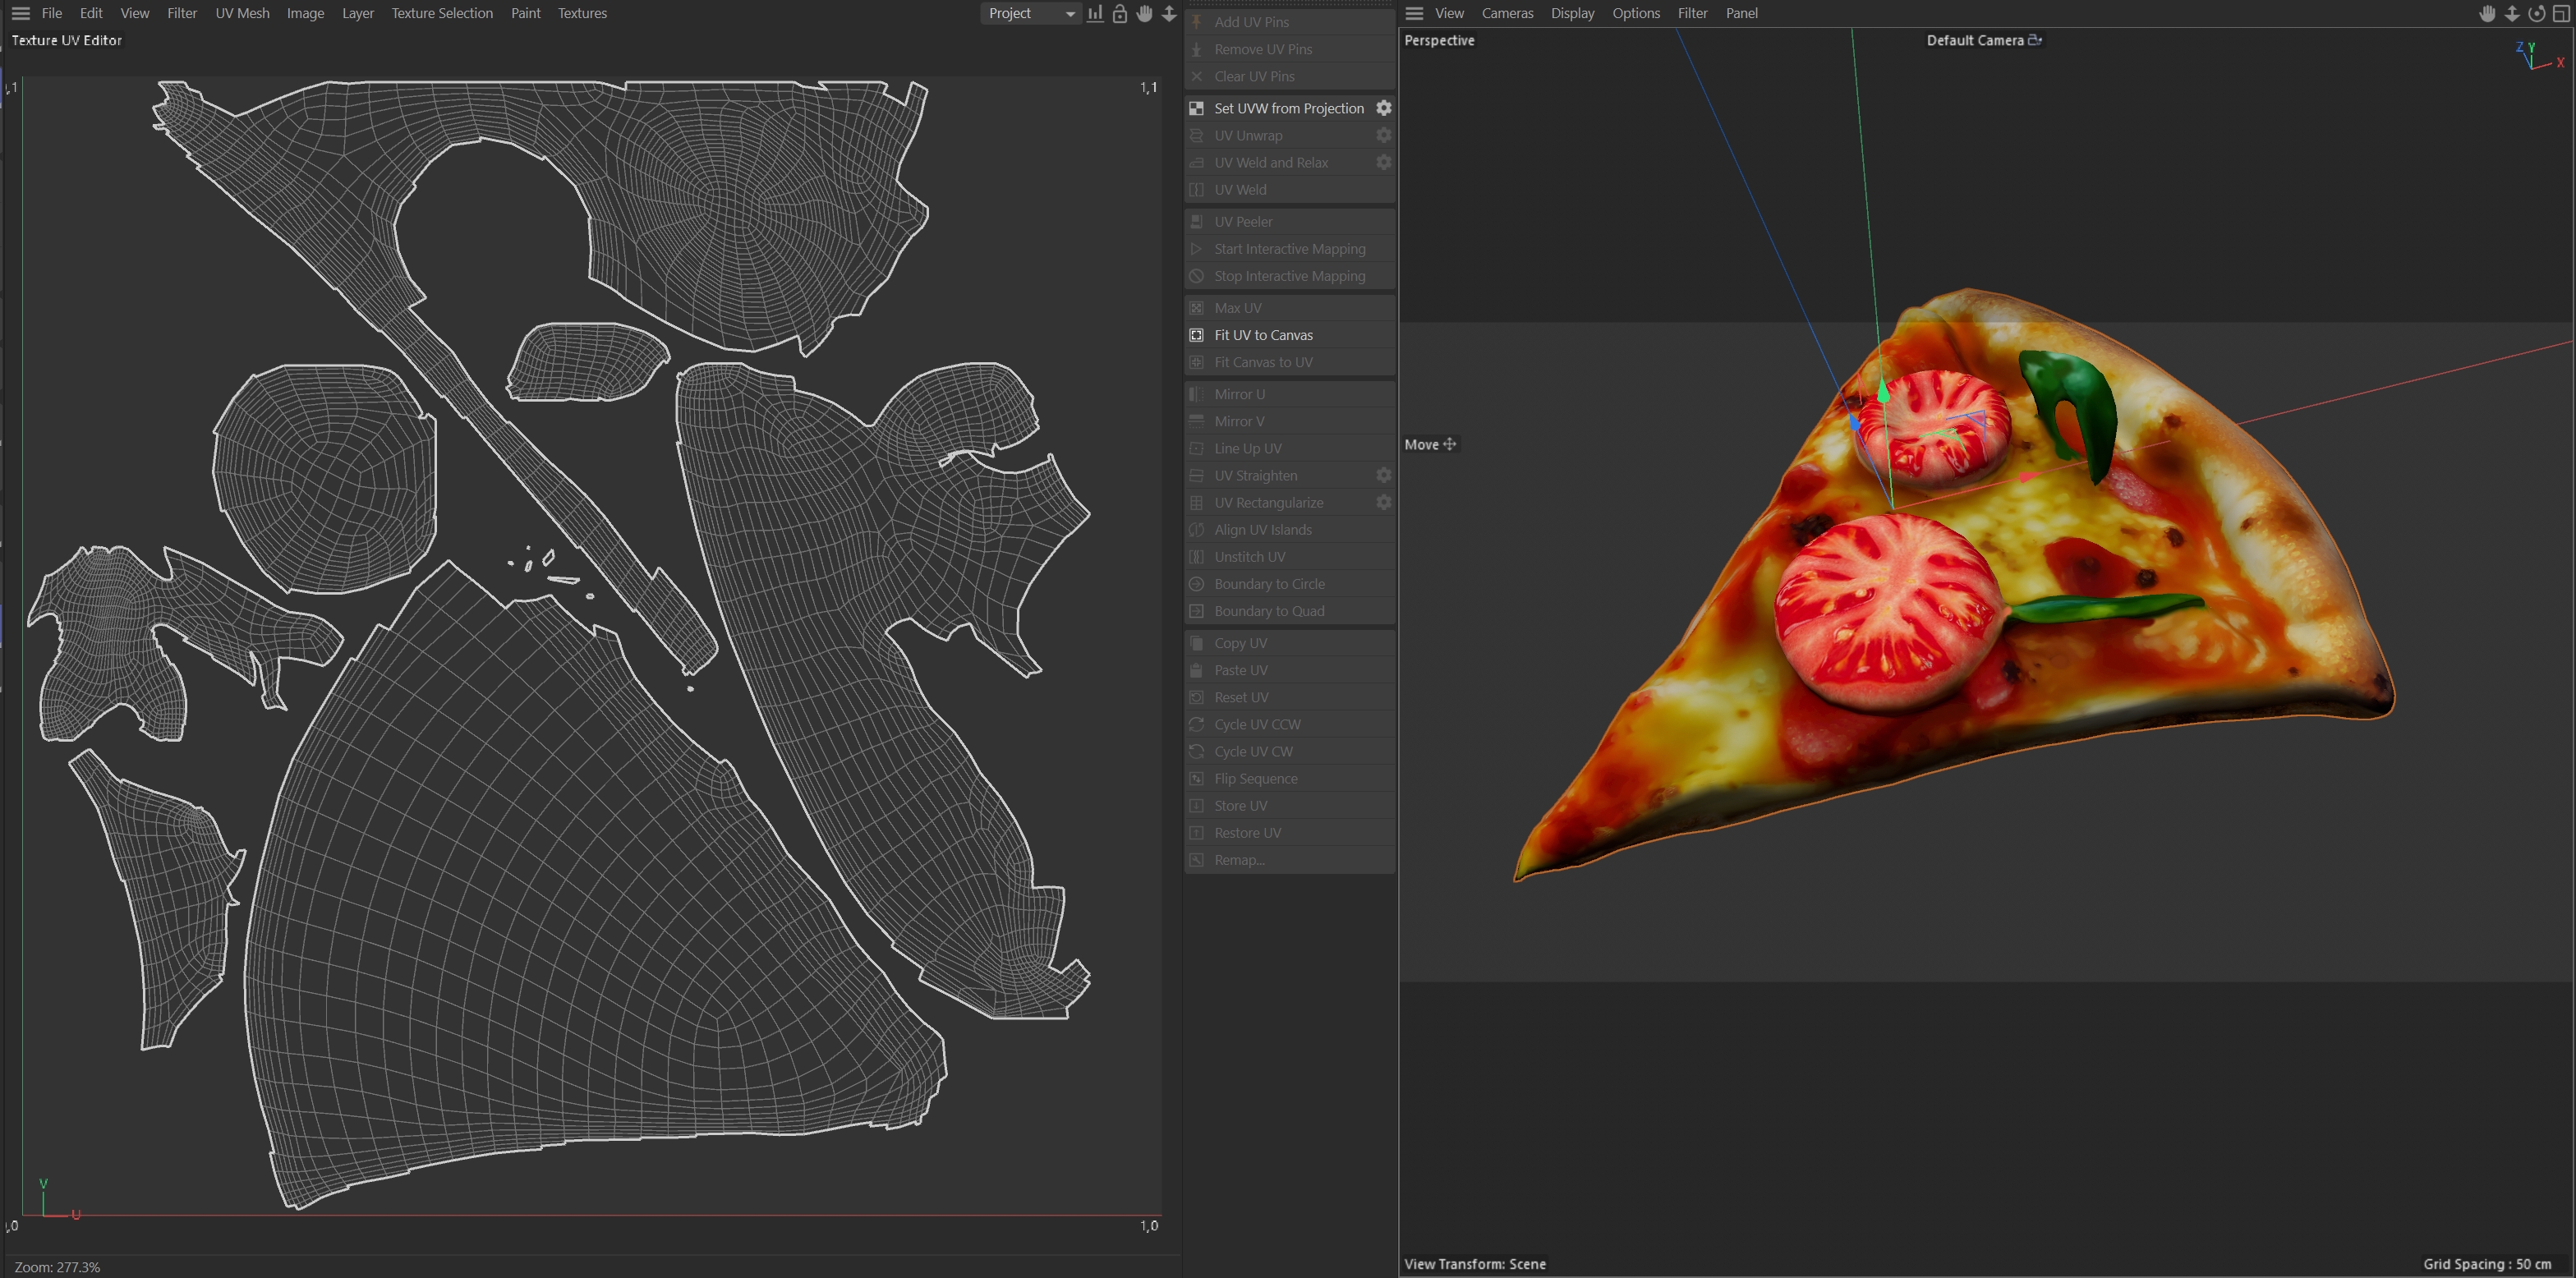The height and width of the screenshot is (1278, 2576).
Task: Open Set UVW from Projection settings gear
Action: click(1384, 108)
